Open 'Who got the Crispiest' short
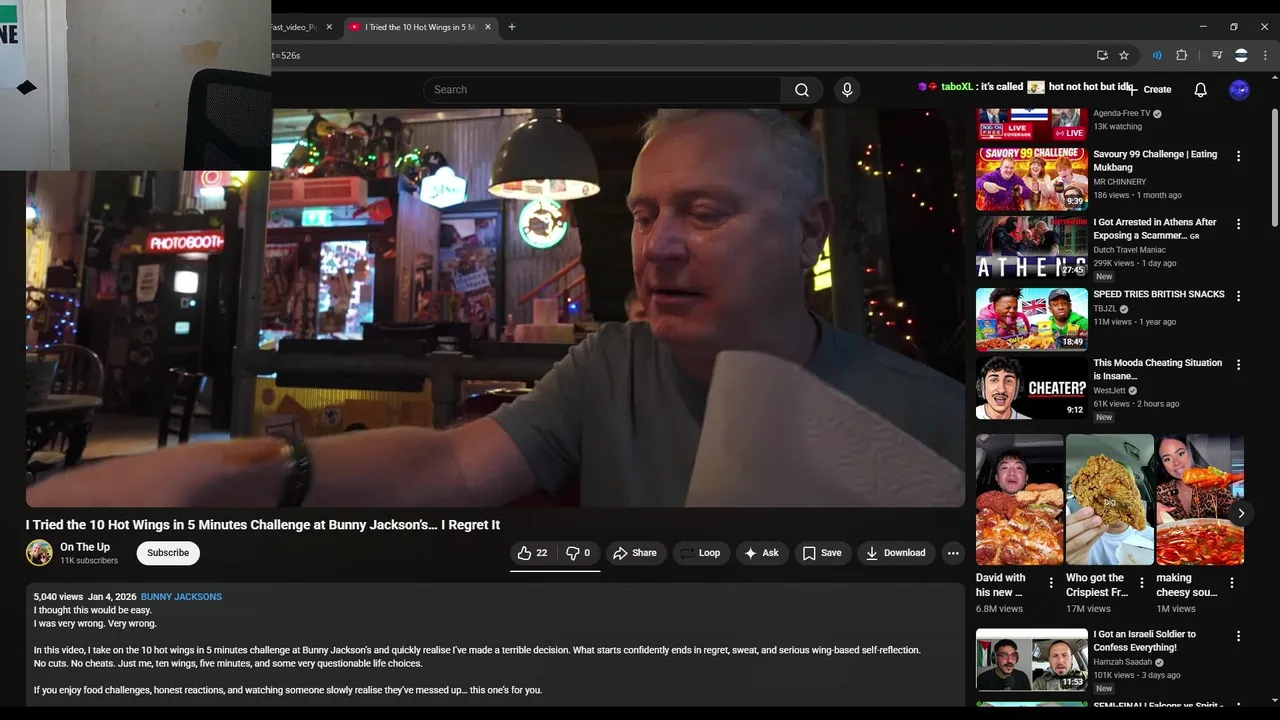This screenshot has width=1280, height=720. tap(1109, 500)
